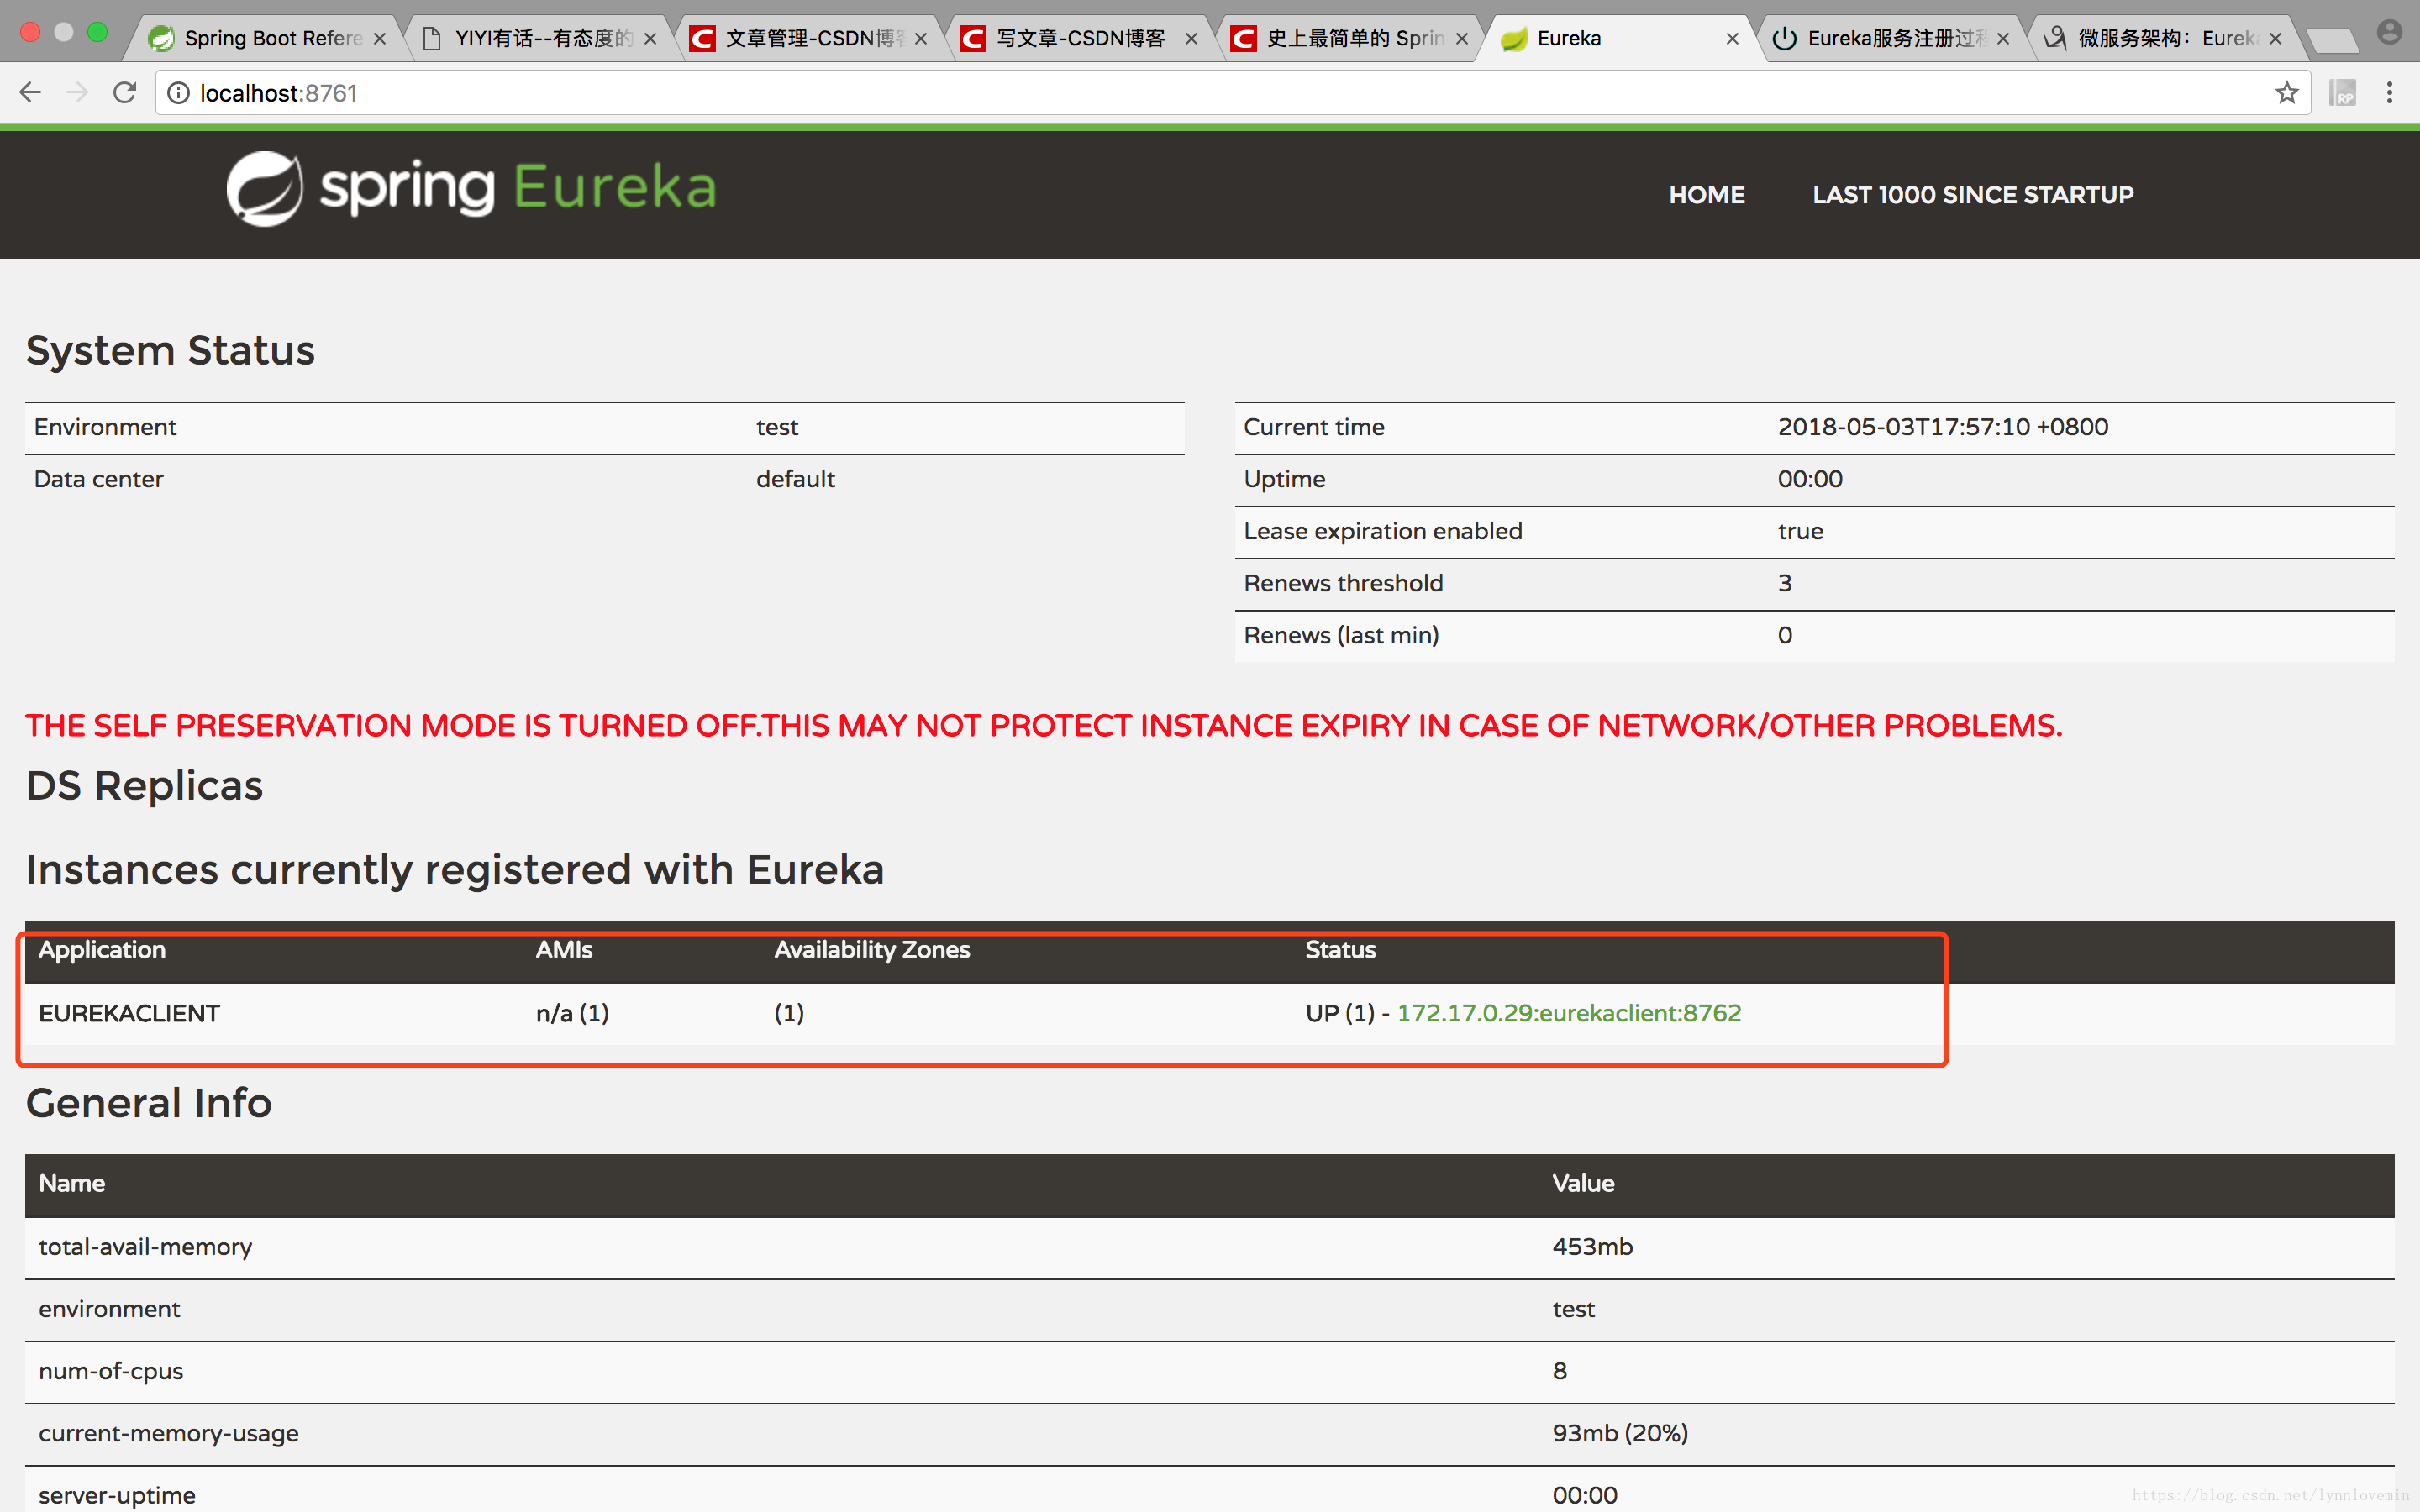The height and width of the screenshot is (1512, 2420).
Task: Close the 文章管理-CSDN tab
Action: pos(921,39)
